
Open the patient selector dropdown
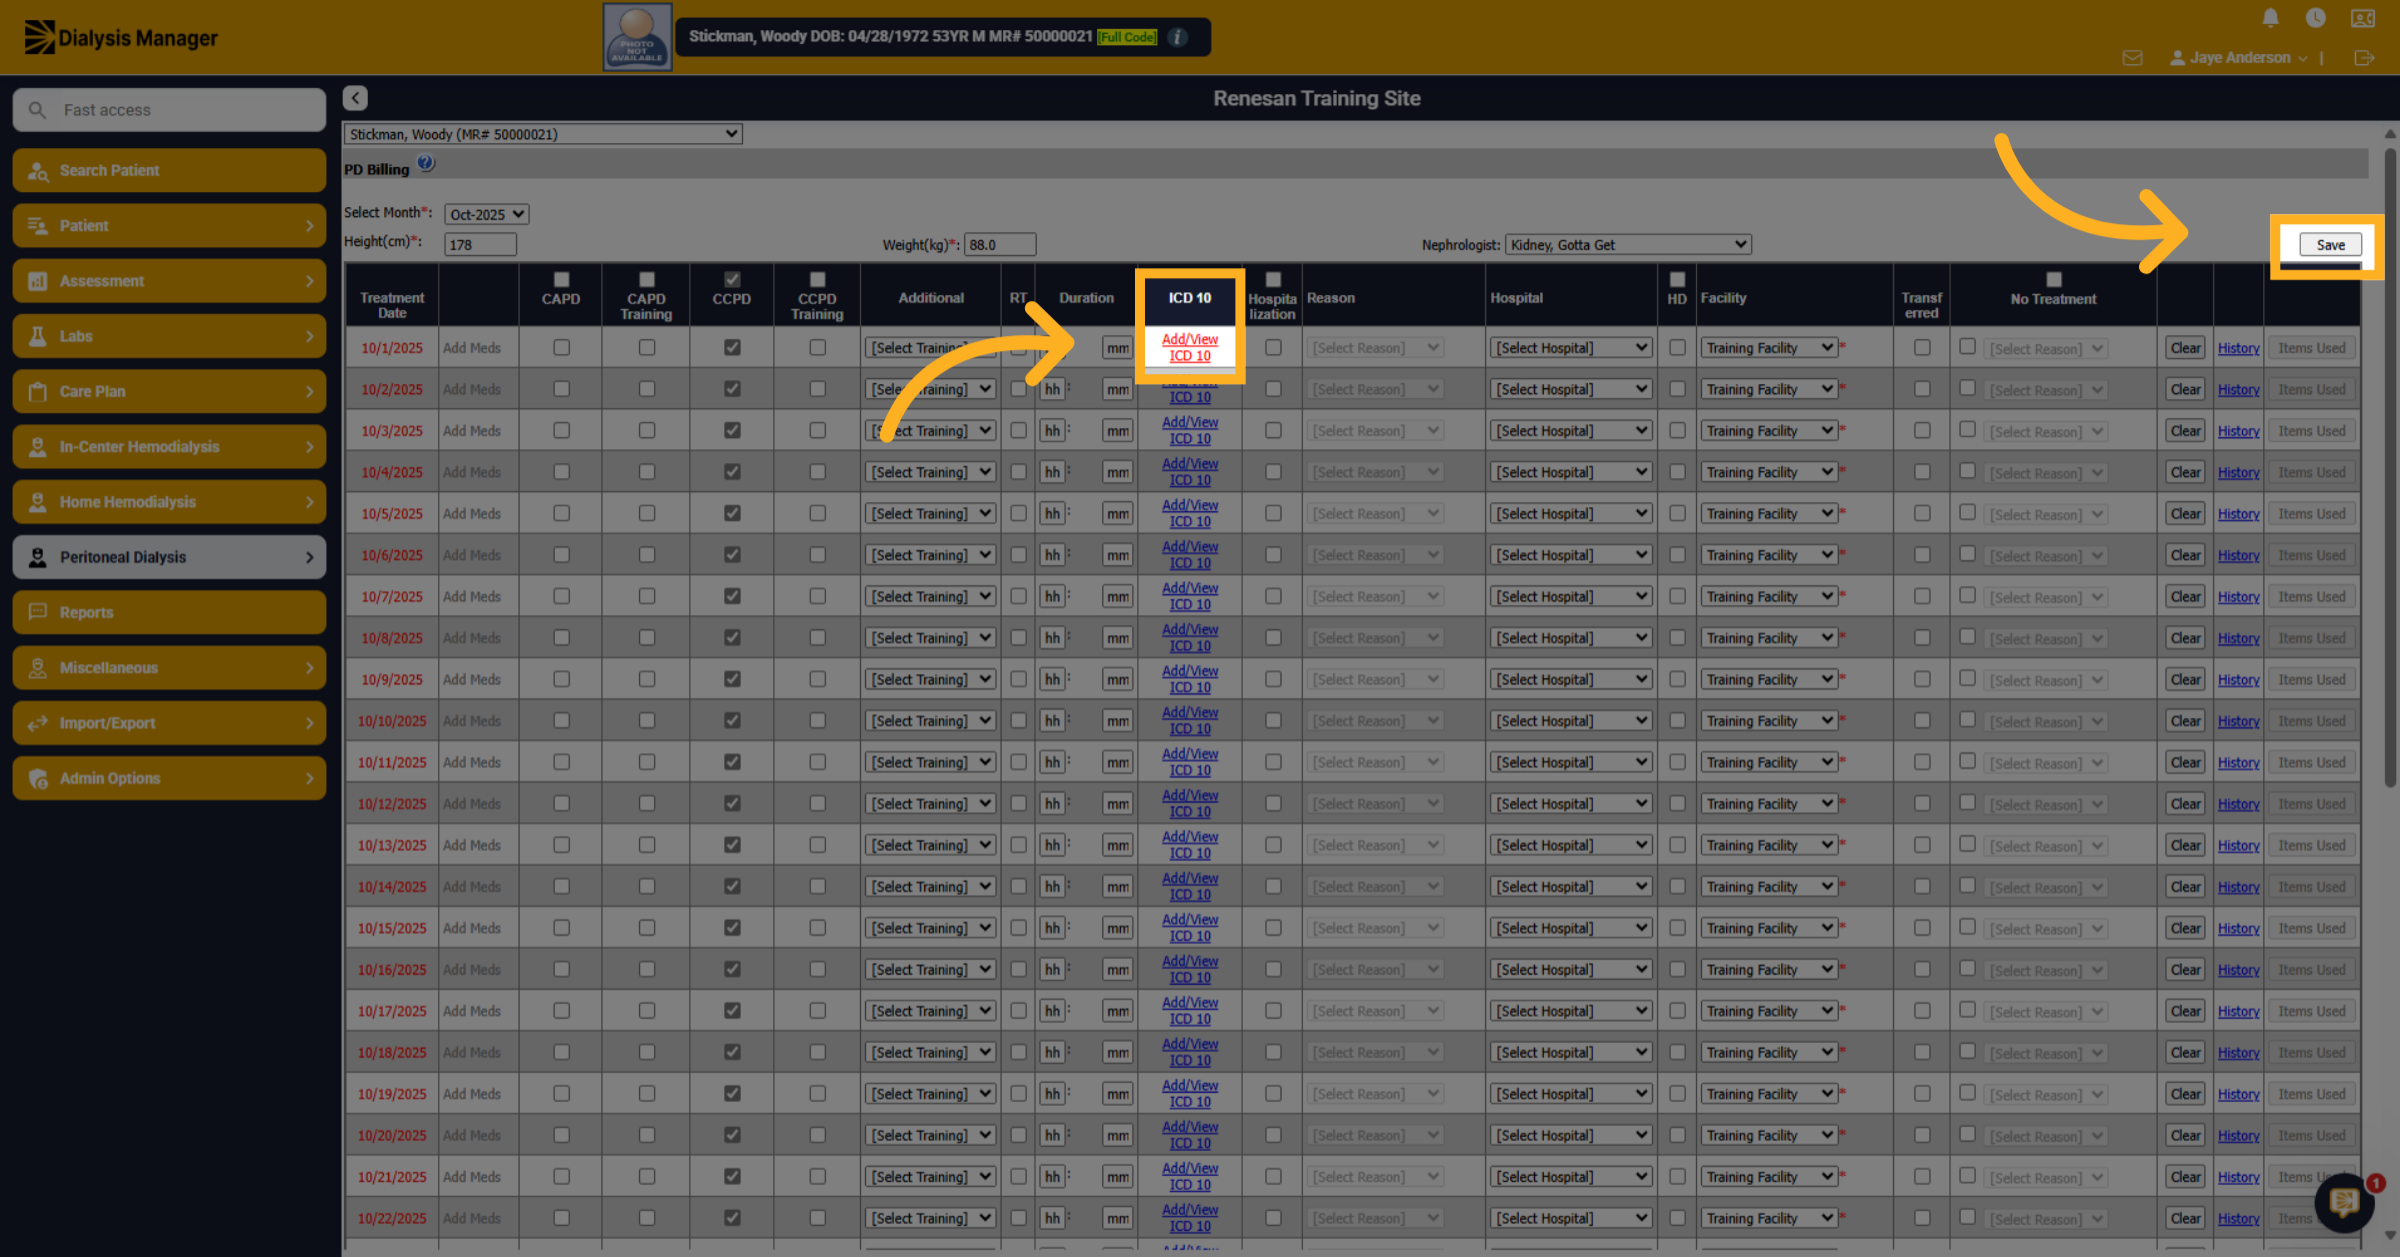click(543, 134)
